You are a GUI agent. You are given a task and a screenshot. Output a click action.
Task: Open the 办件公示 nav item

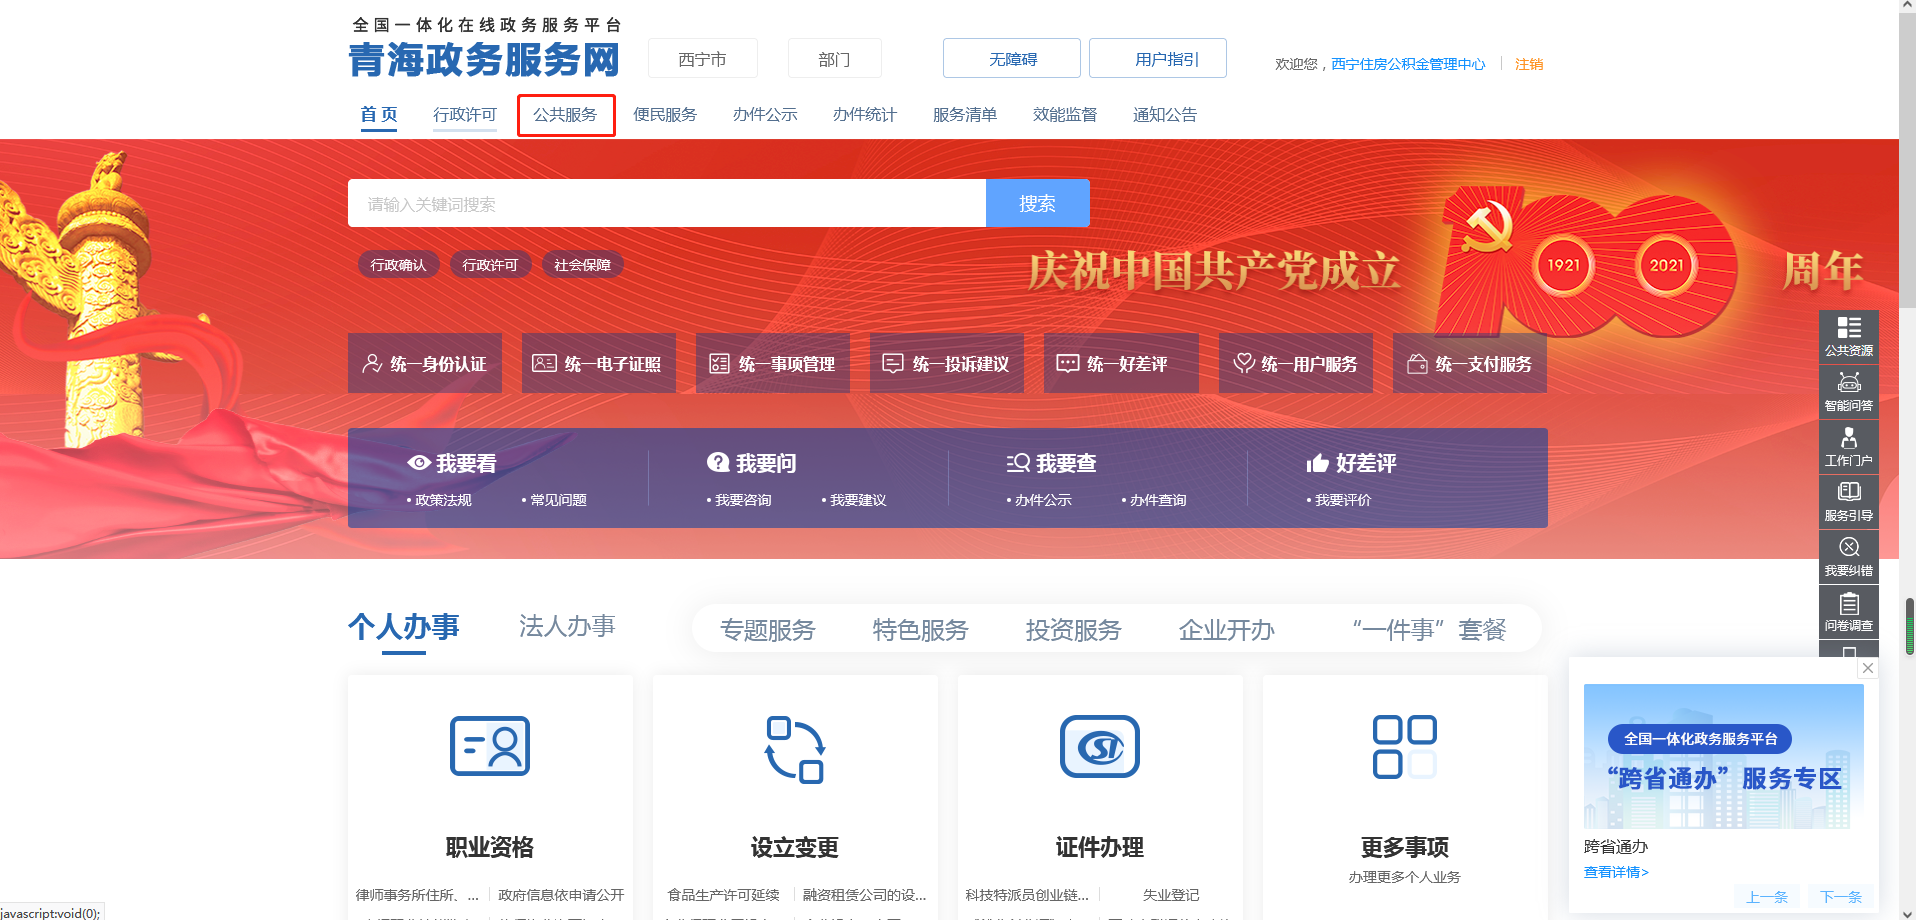765,114
